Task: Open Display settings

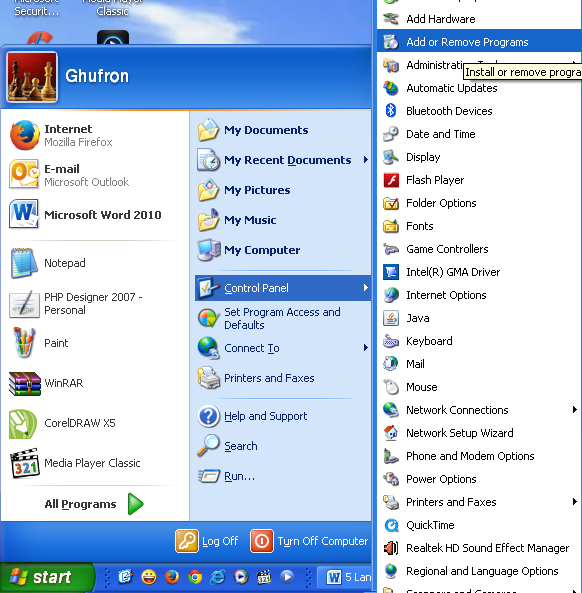Action: tap(479, 157)
